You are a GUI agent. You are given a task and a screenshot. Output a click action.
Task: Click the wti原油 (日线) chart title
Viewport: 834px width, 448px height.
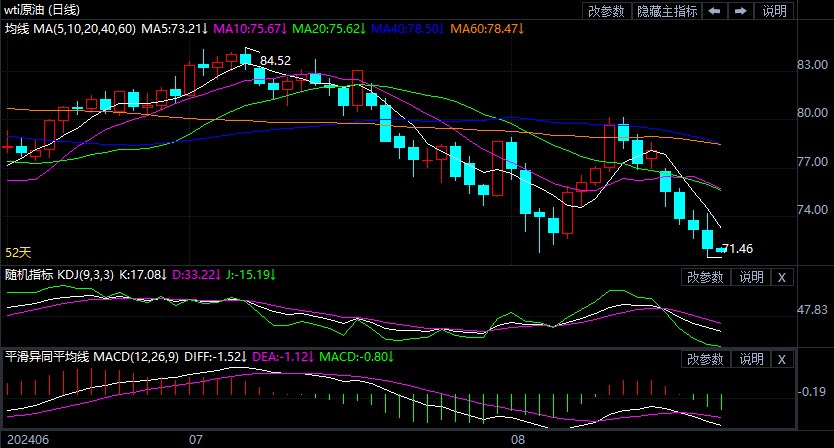click(x=42, y=10)
